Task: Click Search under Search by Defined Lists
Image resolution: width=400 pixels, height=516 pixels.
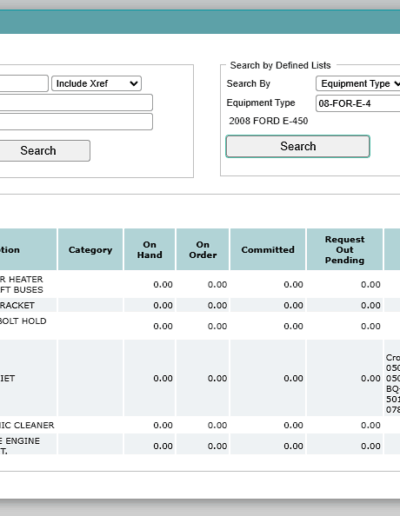Action: (298, 146)
